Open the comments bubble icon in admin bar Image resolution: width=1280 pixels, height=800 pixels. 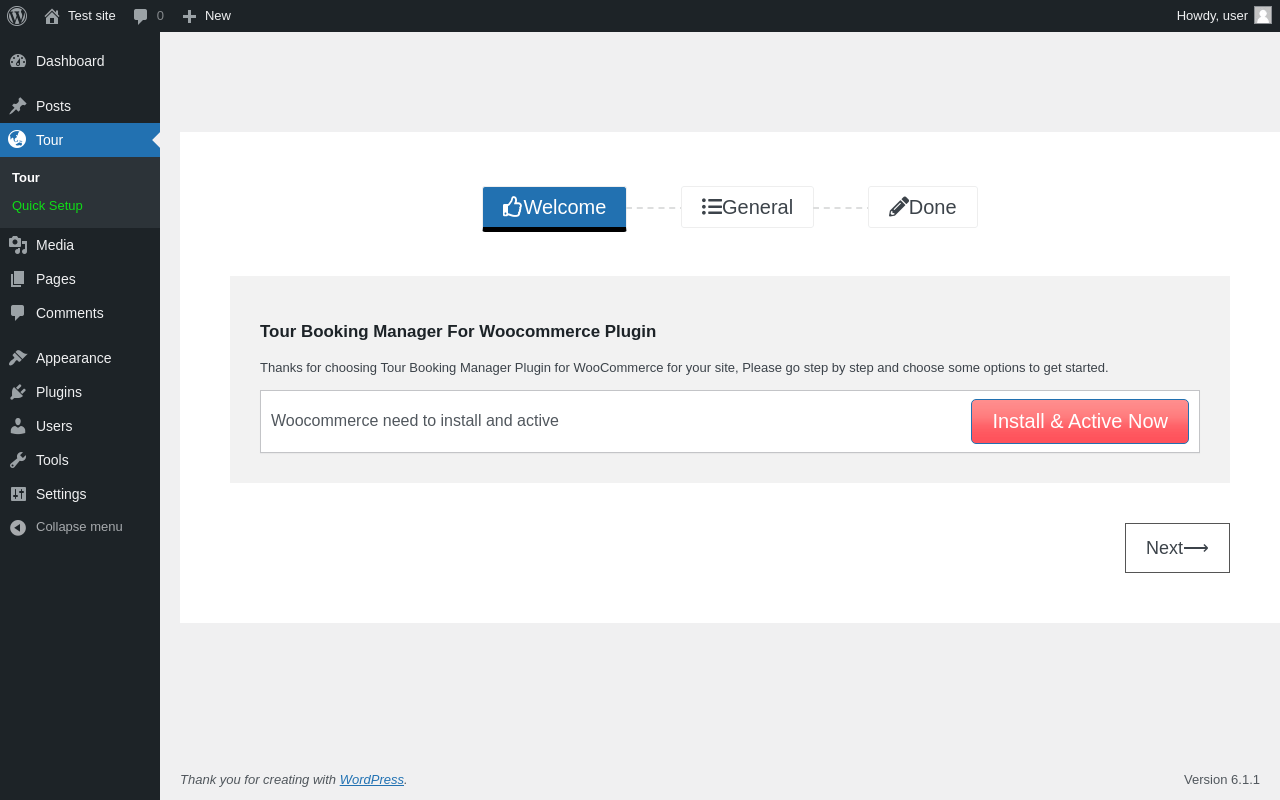pos(141,16)
